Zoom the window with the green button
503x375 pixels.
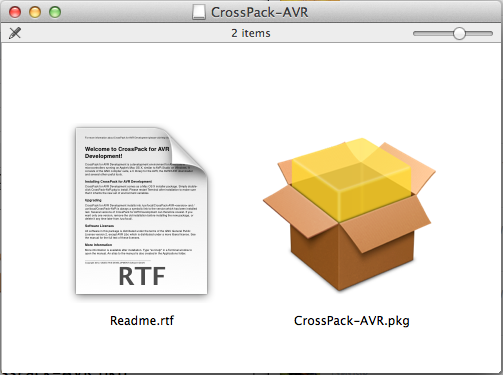(55, 12)
